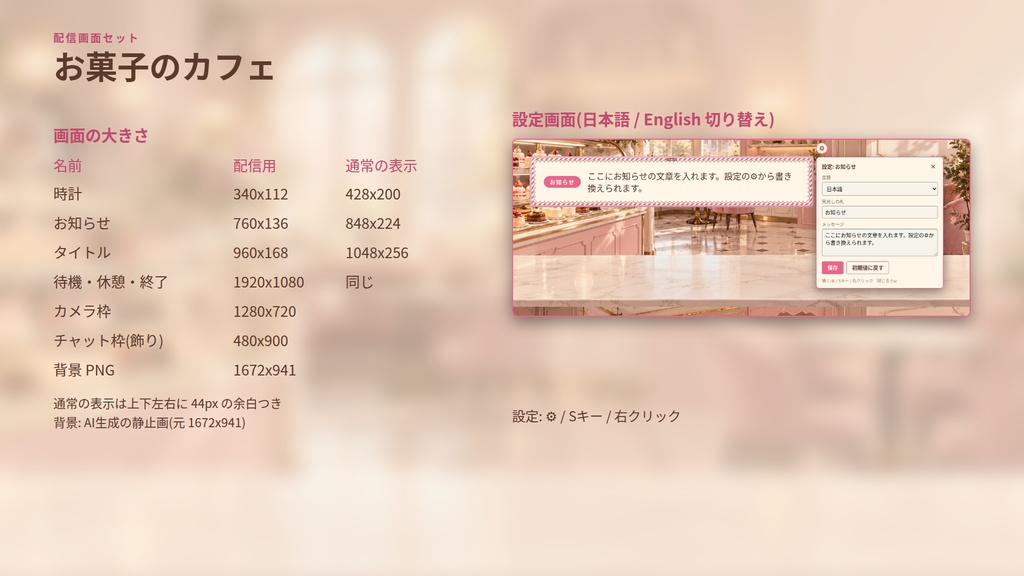Click the 設定画面(日本語 / English 切り替え) heading

point(643,120)
